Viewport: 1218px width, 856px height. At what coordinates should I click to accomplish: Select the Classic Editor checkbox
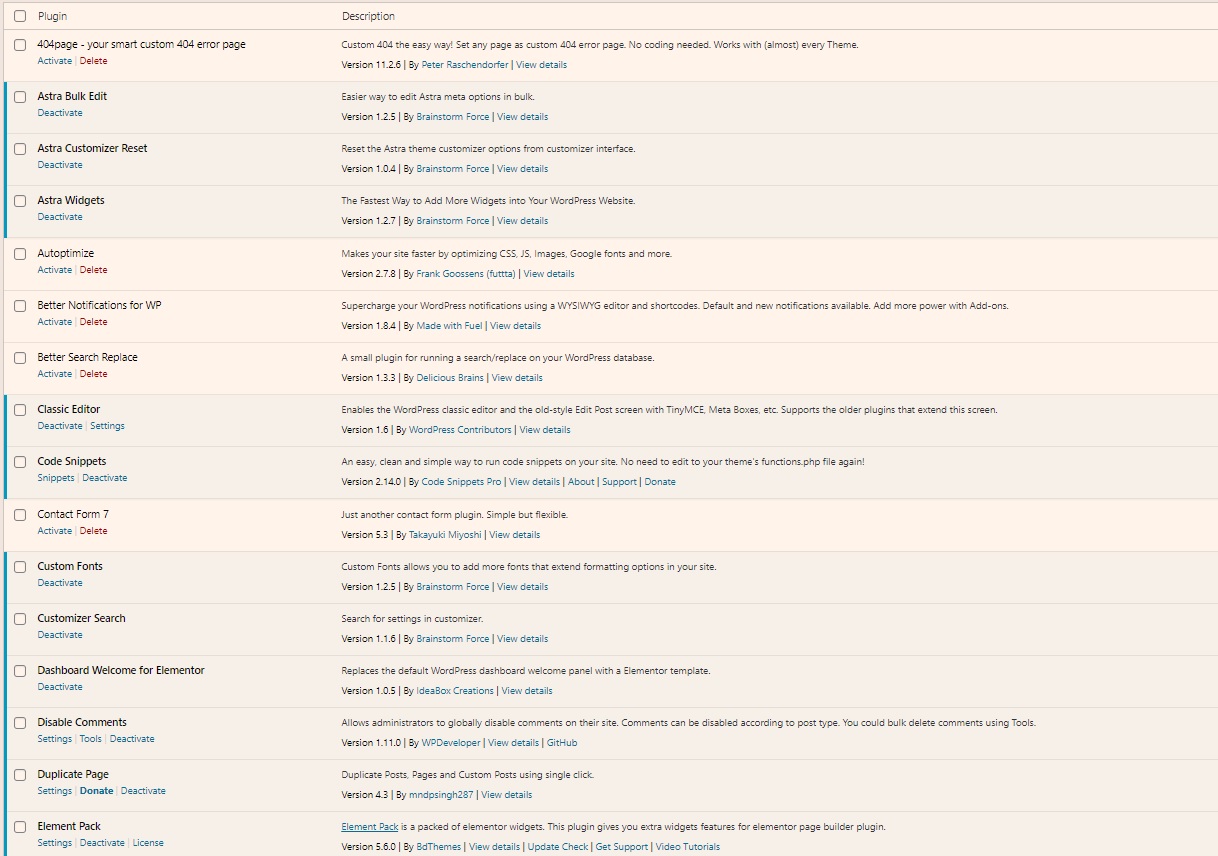[20, 410]
